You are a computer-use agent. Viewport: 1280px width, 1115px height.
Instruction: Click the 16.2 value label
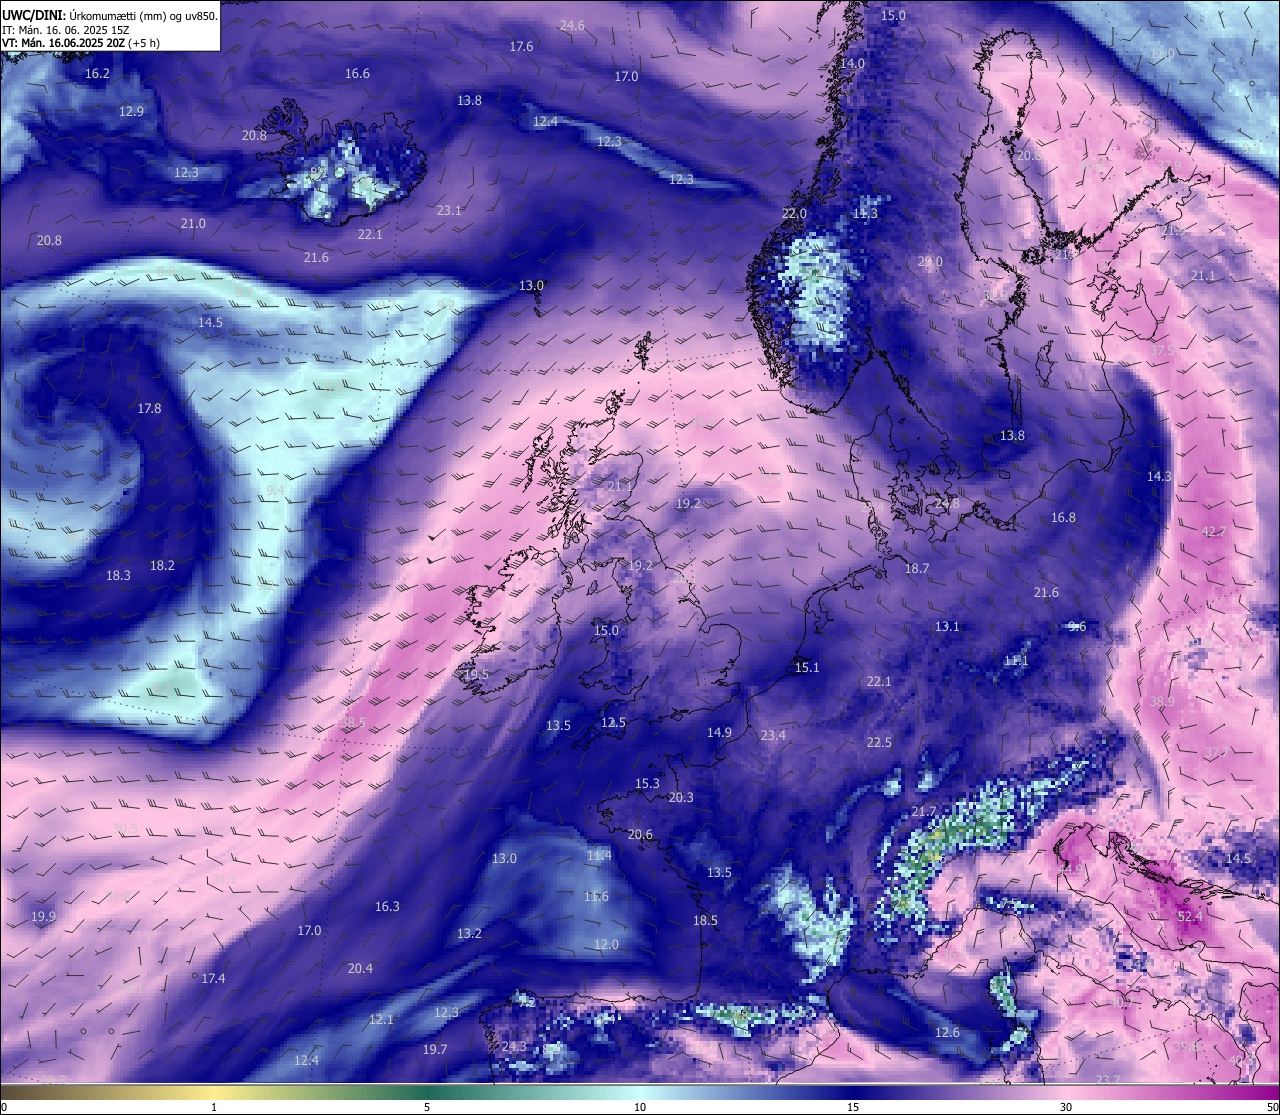(x=97, y=74)
